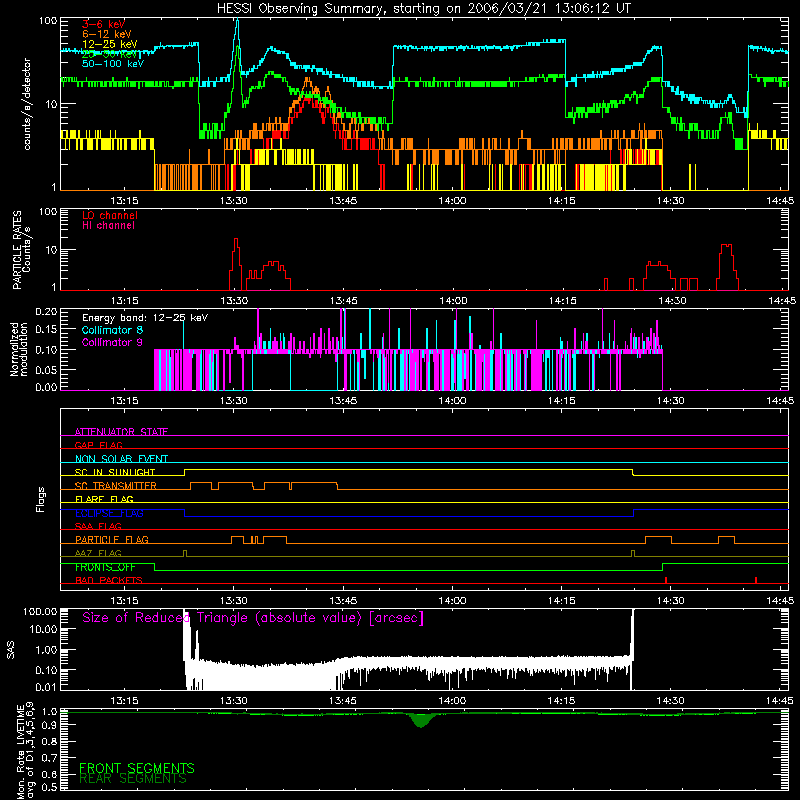This screenshot has height=800, width=800.
Task: Click the PARTICLE_FLAG pulse after 14:30
Action: coord(727,540)
